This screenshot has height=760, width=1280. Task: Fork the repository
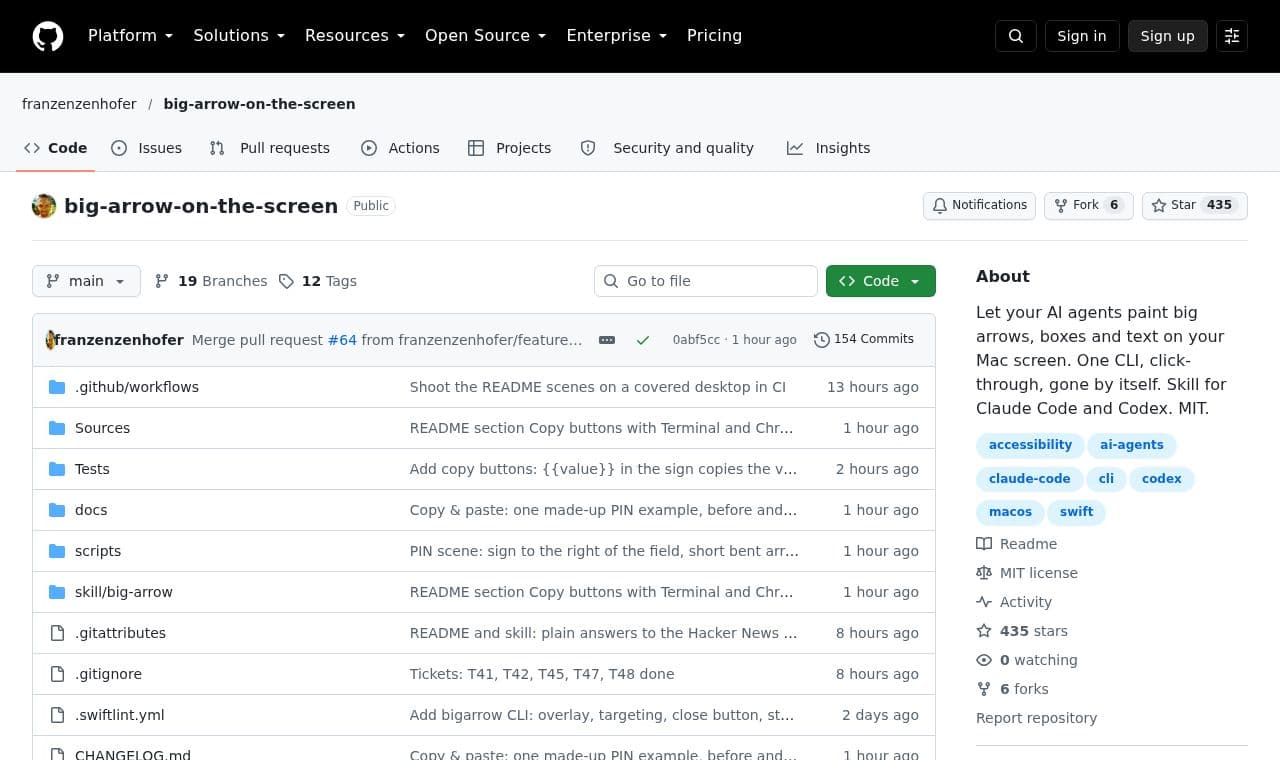[1089, 205]
